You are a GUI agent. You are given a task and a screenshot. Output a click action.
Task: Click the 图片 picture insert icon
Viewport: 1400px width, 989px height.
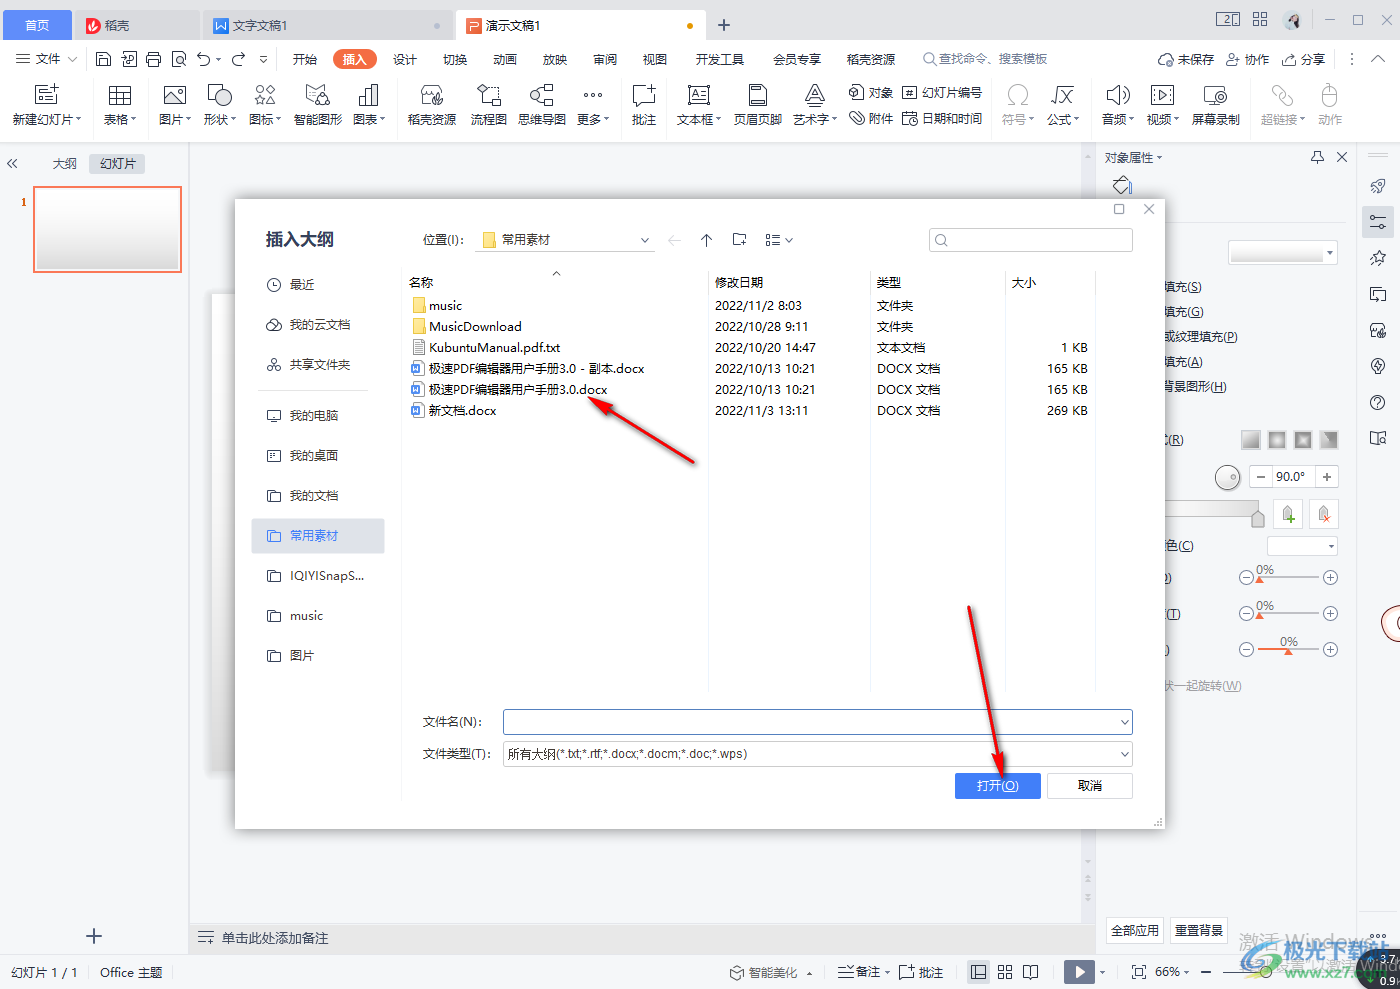[174, 95]
